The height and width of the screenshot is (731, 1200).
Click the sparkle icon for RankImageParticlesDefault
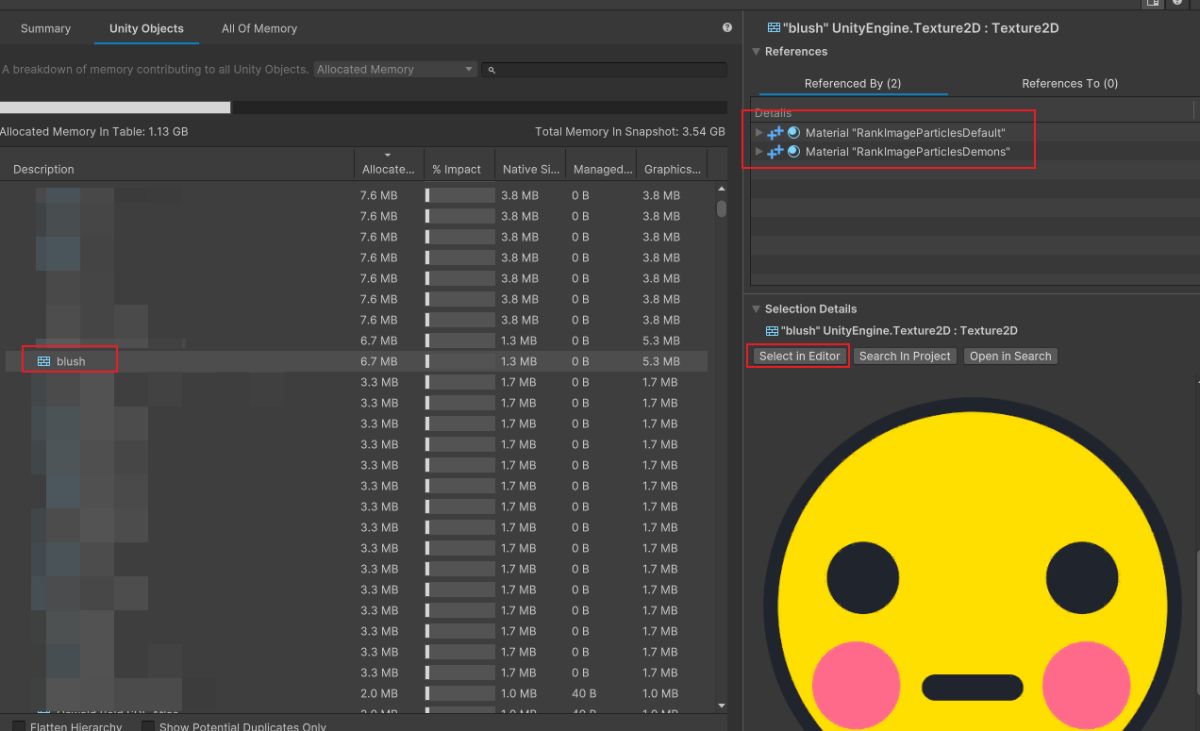click(x=775, y=132)
